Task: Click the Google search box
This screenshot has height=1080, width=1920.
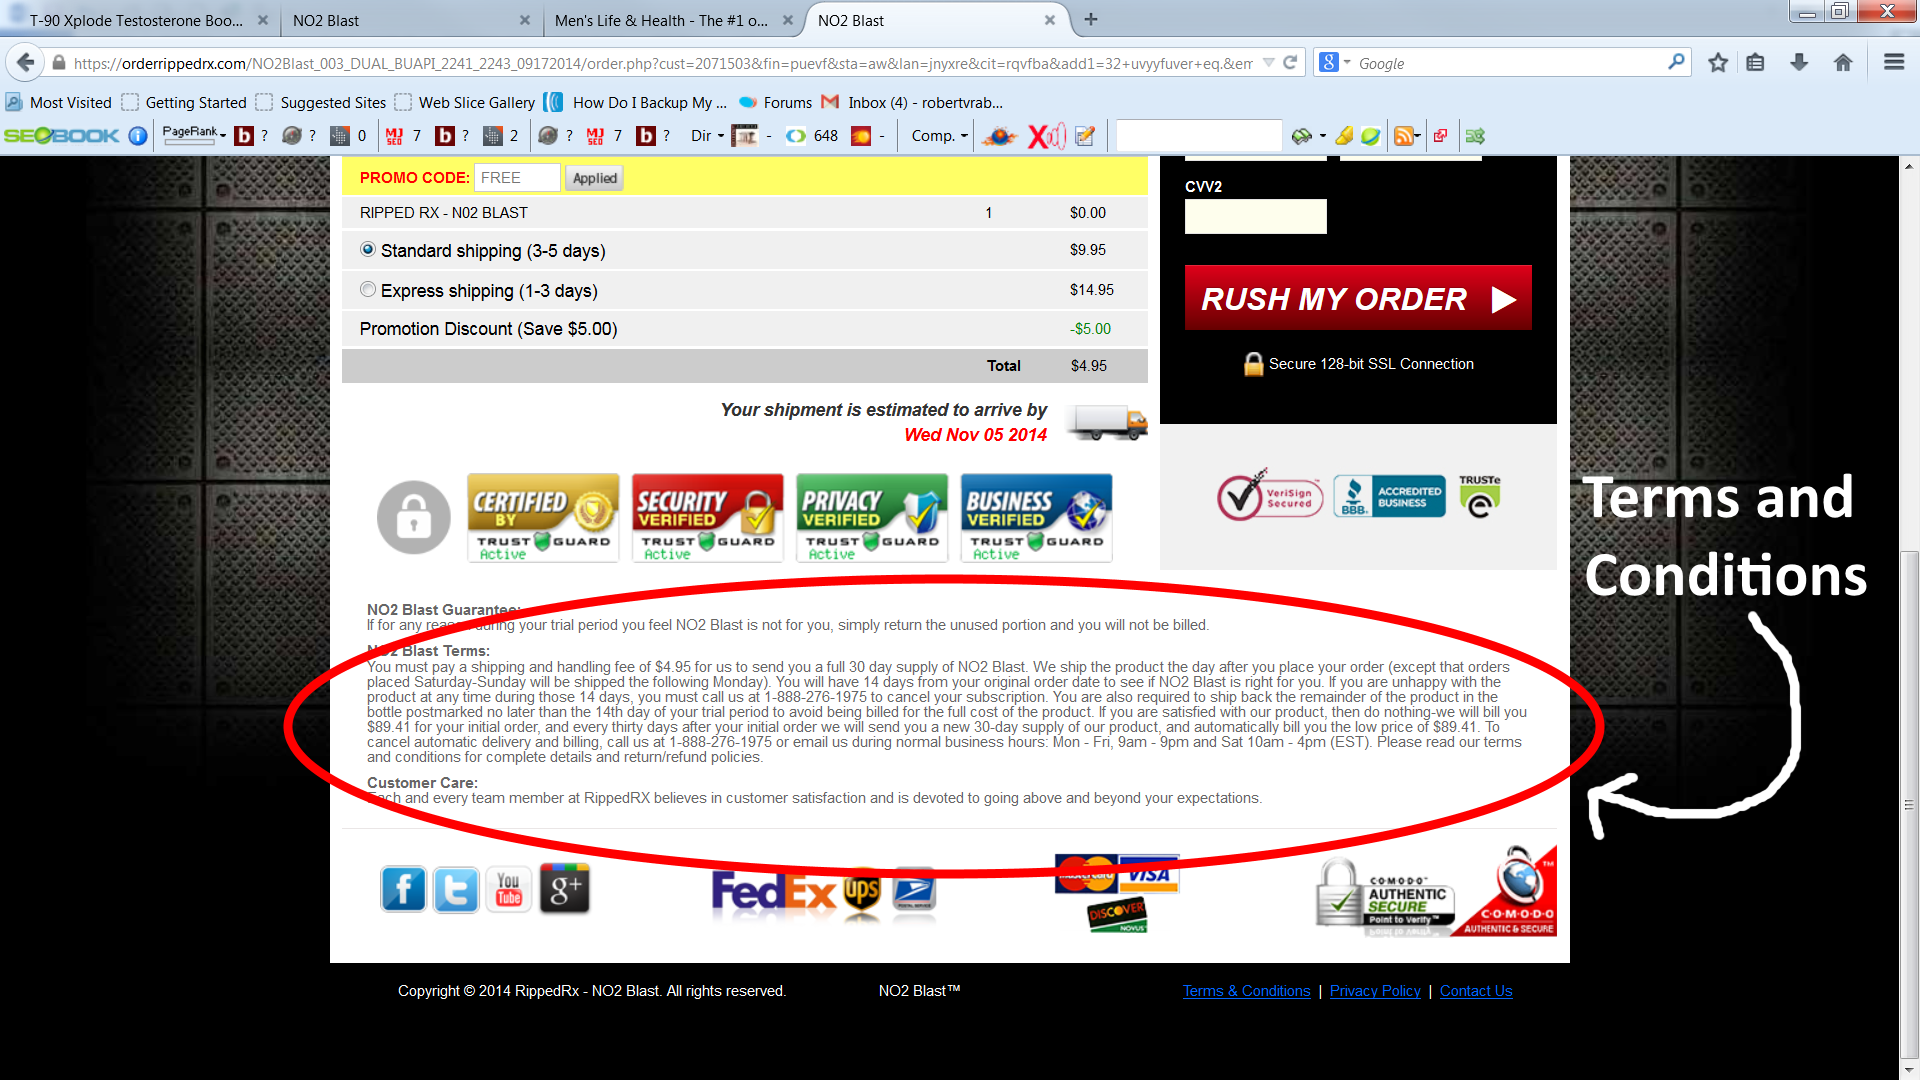Action: click(1510, 63)
